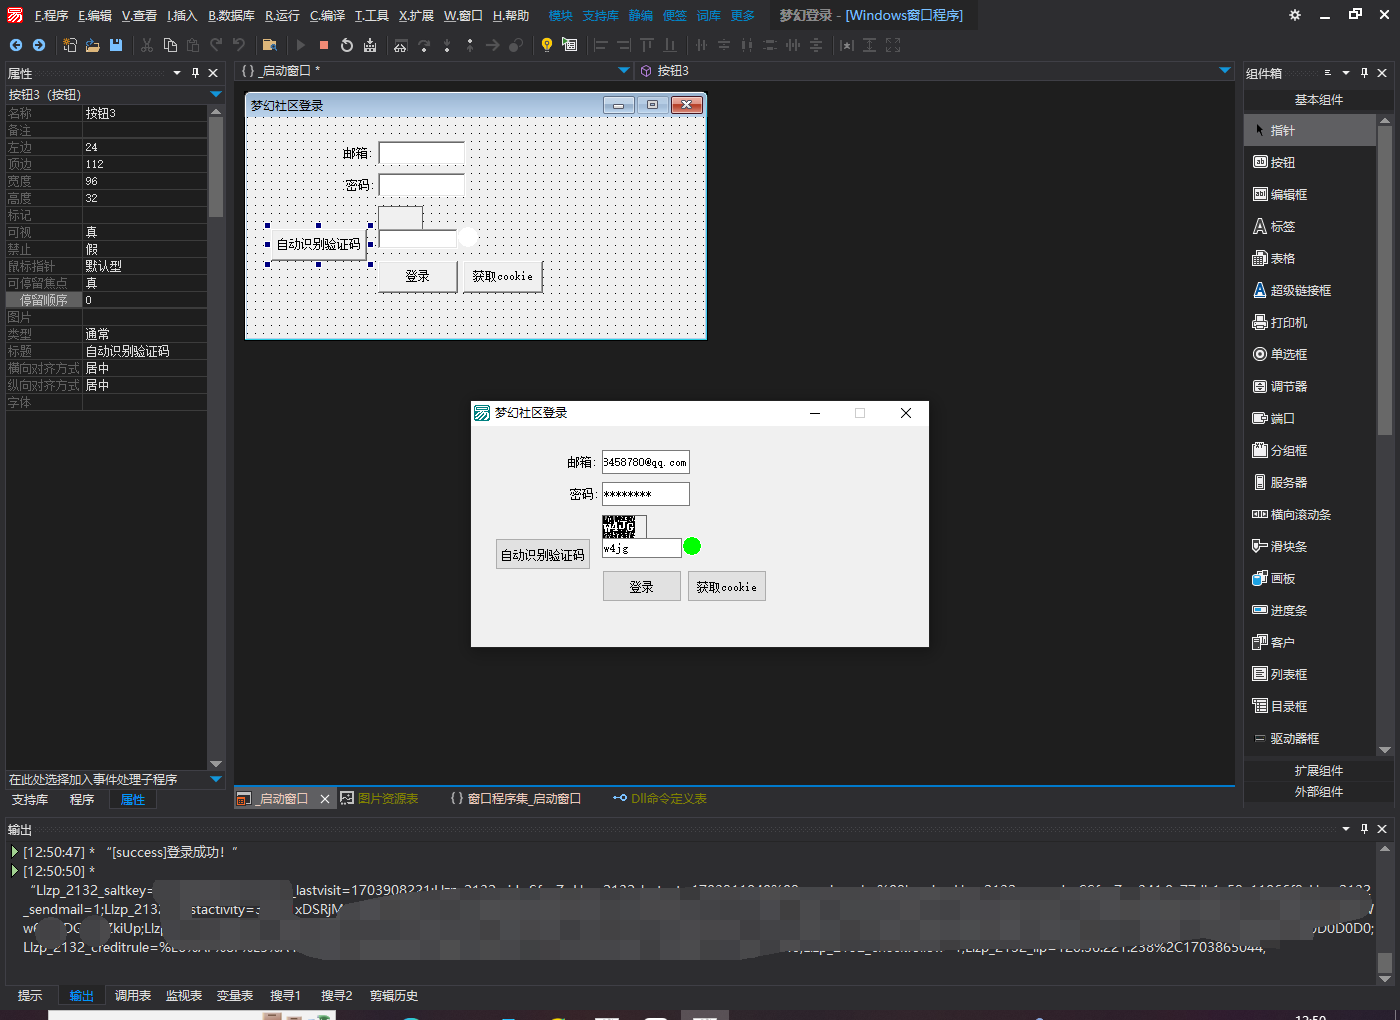Click the 邮箱 input field in running window
This screenshot has height=1020, width=1400.
pos(645,462)
